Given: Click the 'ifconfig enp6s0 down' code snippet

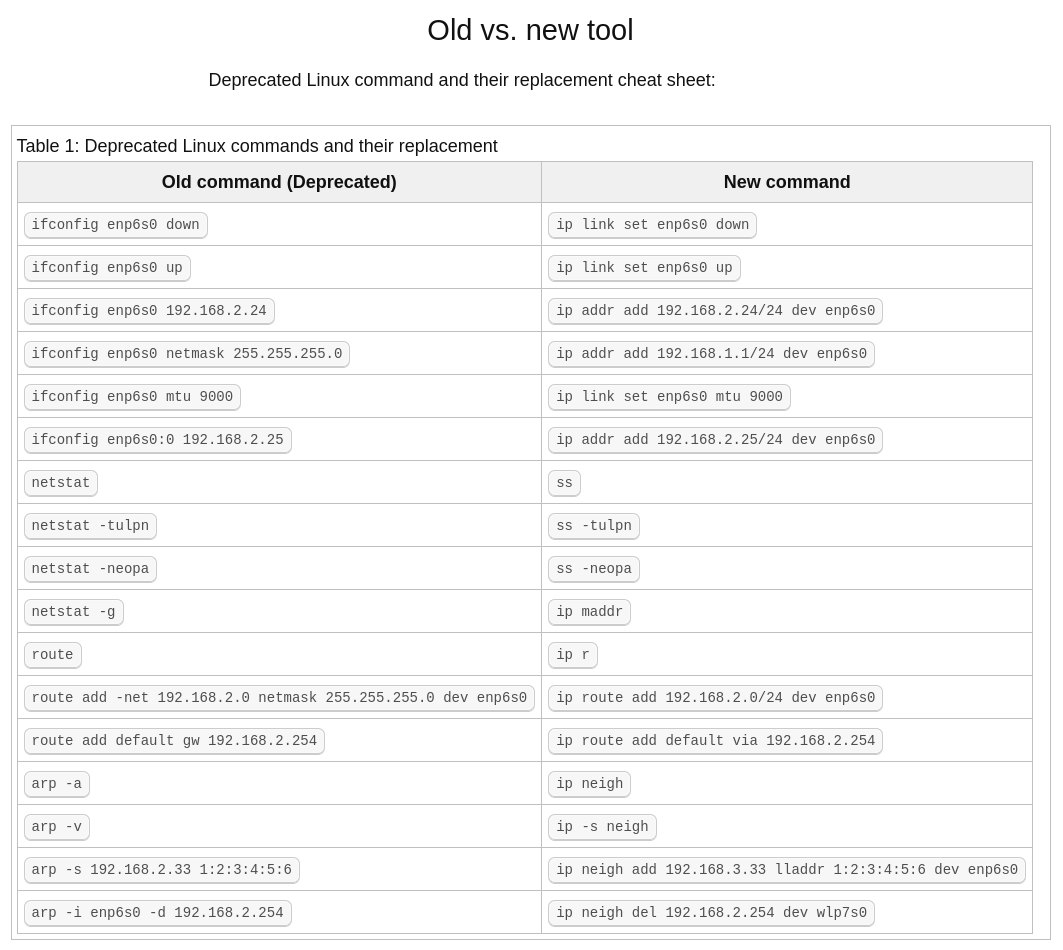Looking at the screenshot, I should (x=115, y=225).
